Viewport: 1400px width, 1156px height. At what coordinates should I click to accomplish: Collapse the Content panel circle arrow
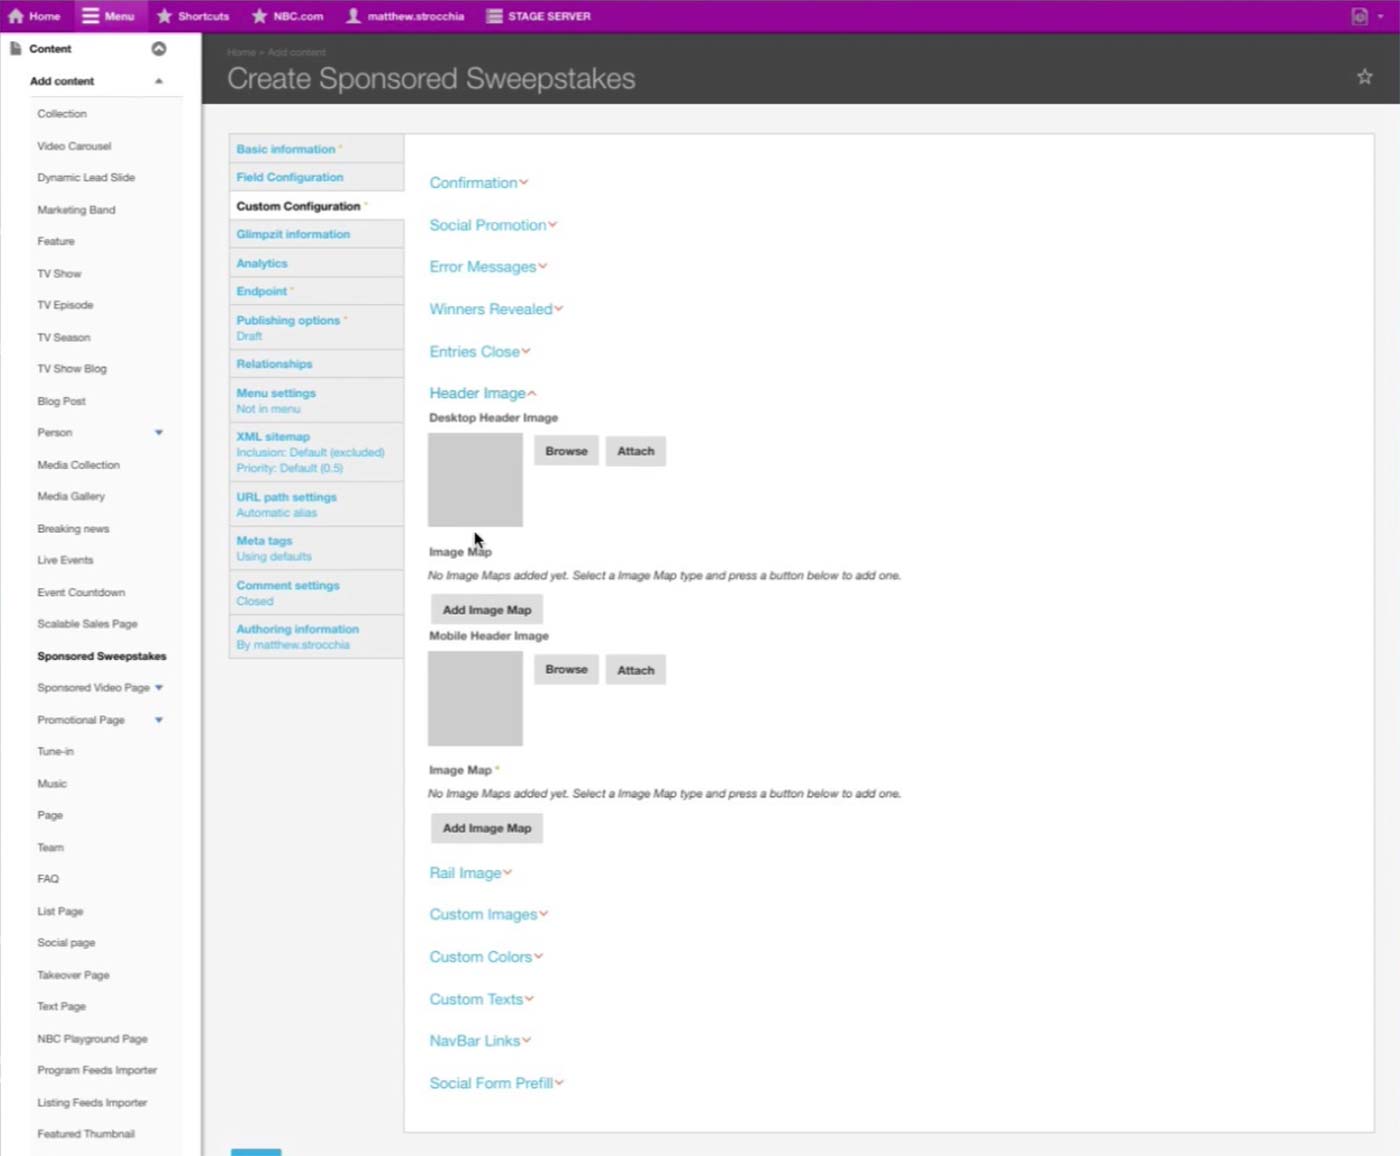click(158, 49)
